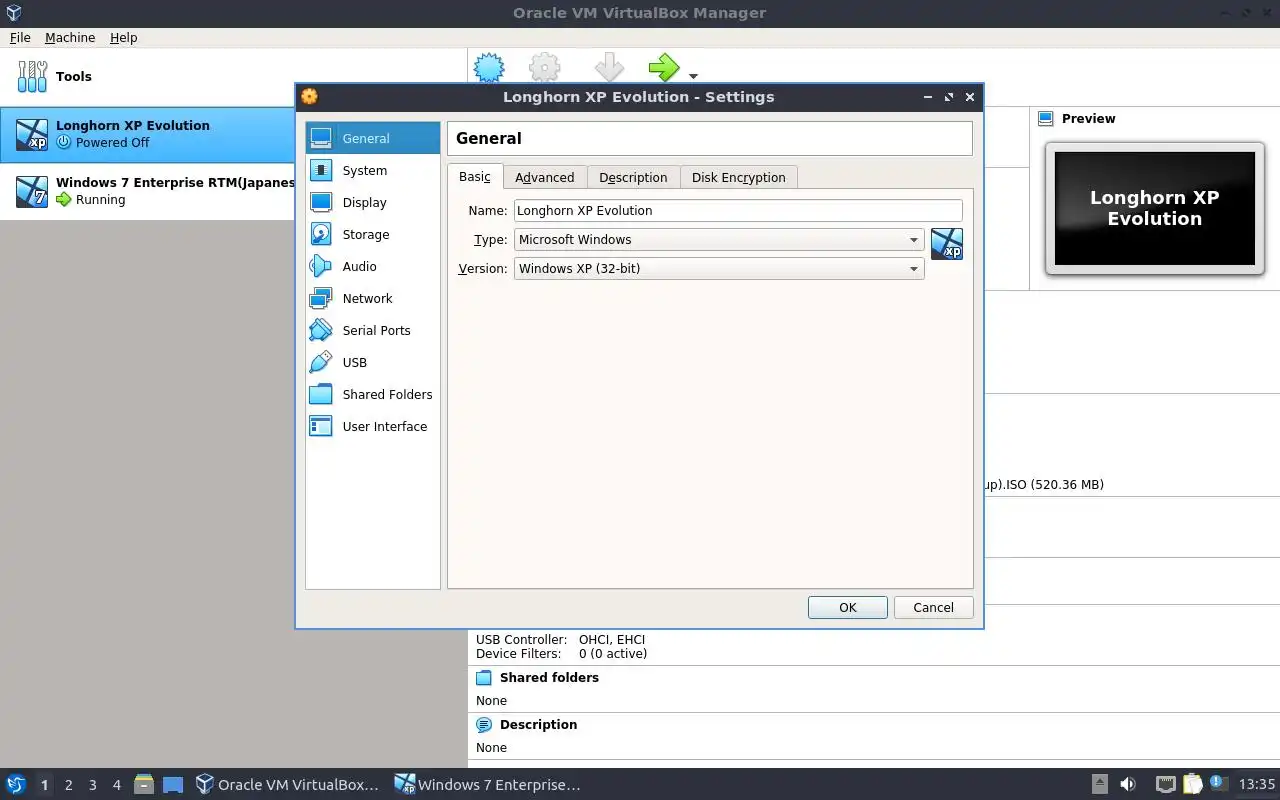
Task: Switch to the Disk Encryption tab
Action: [x=739, y=177]
